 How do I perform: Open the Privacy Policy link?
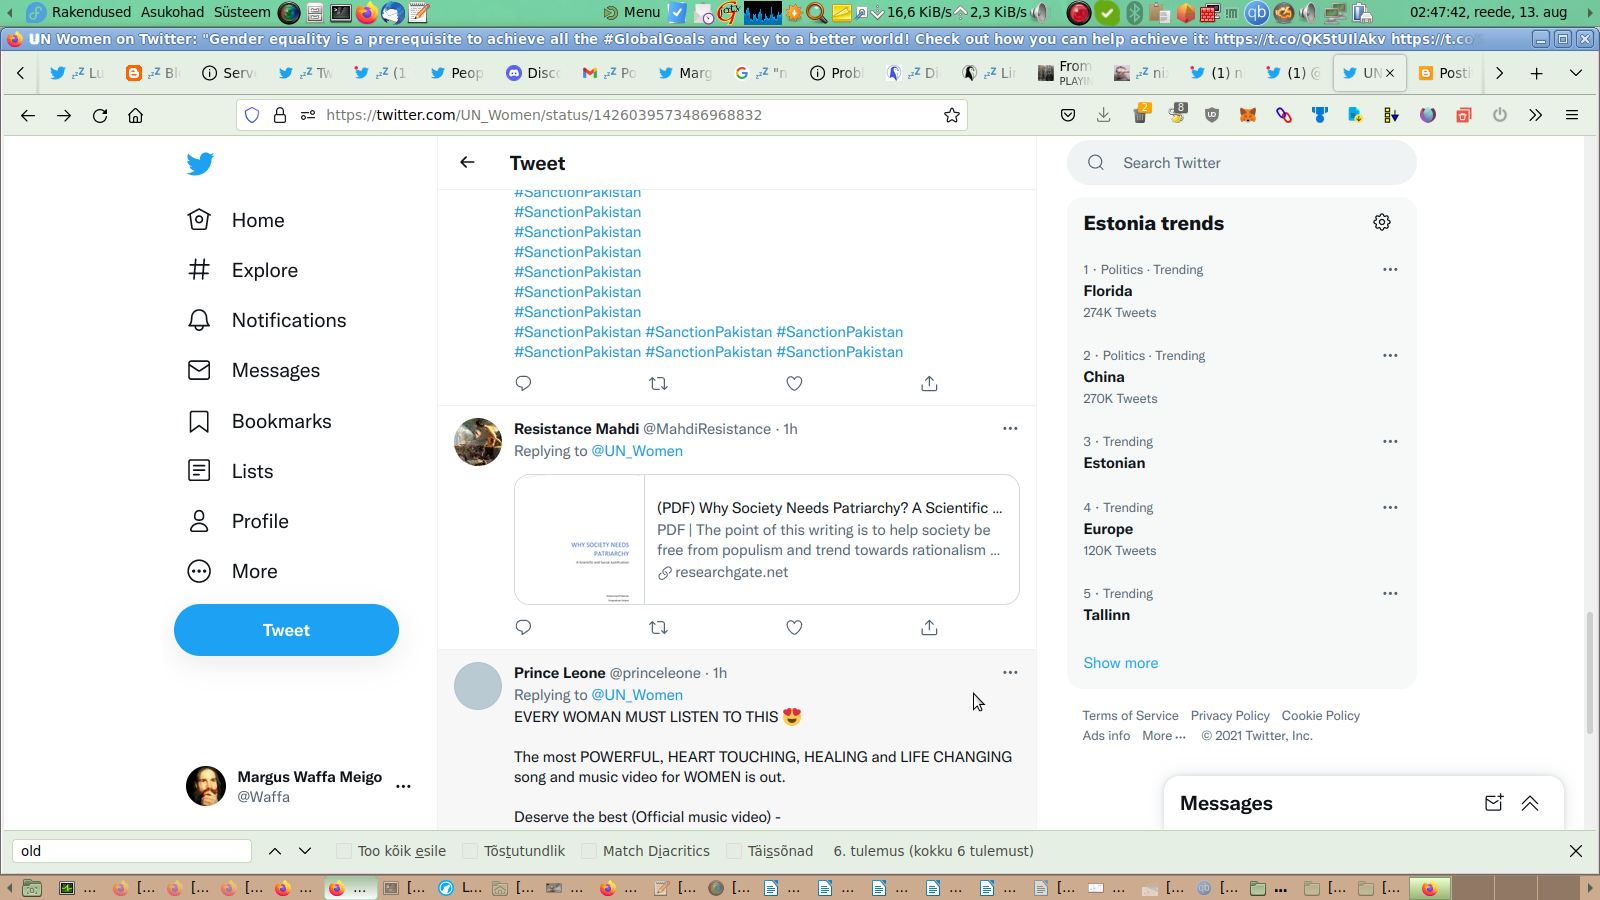click(x=1230, y=716)
